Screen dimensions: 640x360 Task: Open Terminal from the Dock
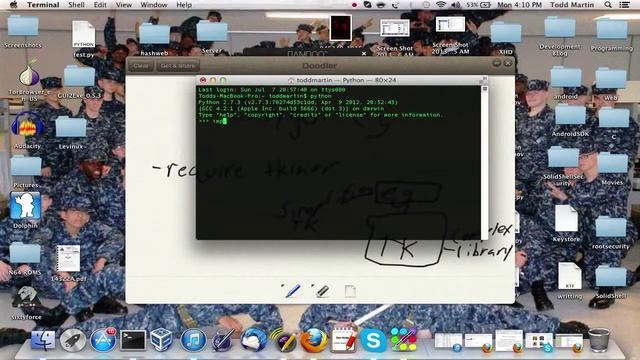(133, 340)
